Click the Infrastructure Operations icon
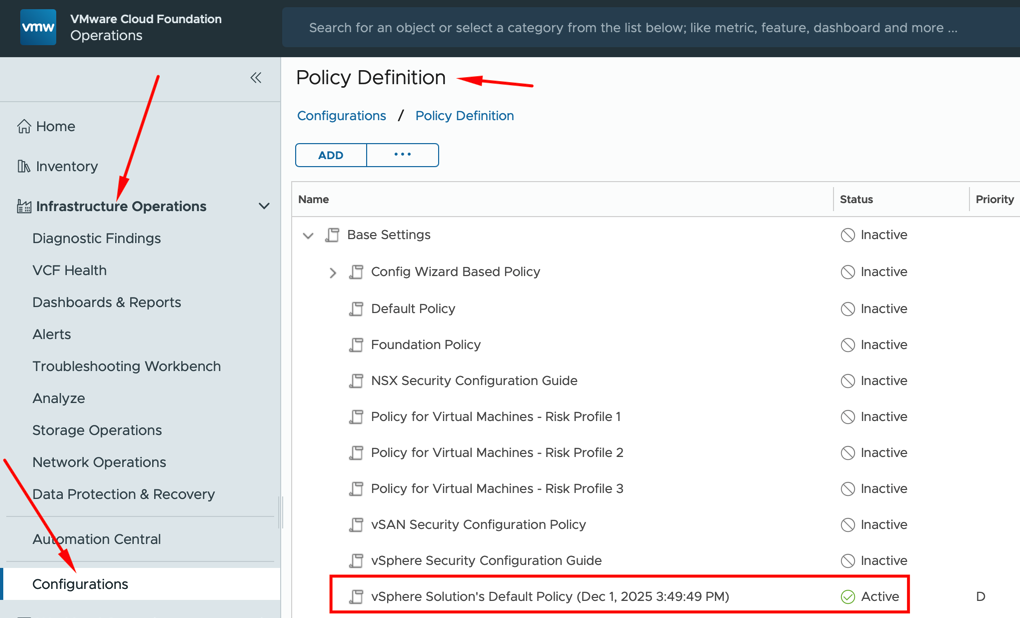This screenshot has width=1020, height=618. pos(24,207)
